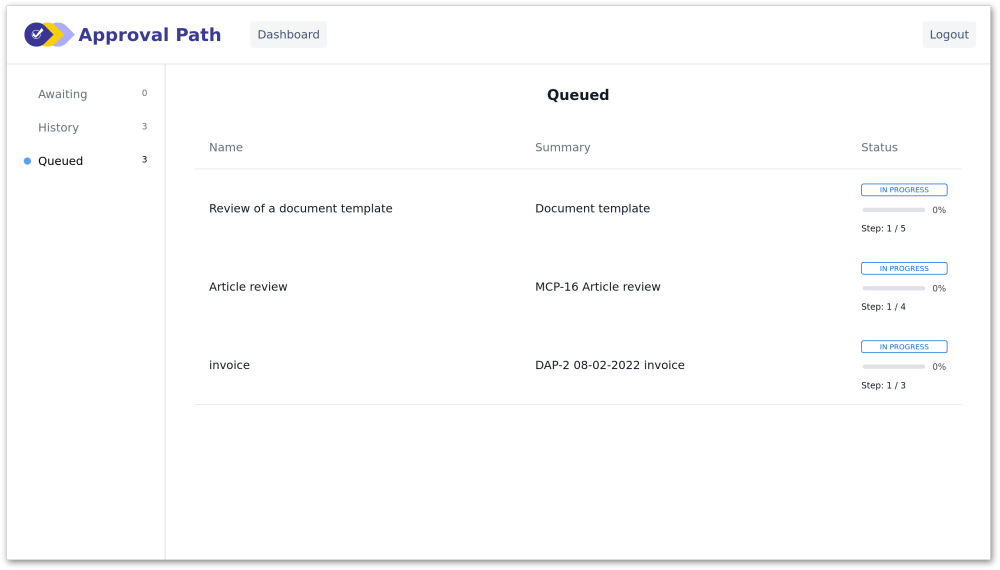Log out using the Logout button
The width and height of the screenshot is (1000, 570).
[x=948, y=34]
